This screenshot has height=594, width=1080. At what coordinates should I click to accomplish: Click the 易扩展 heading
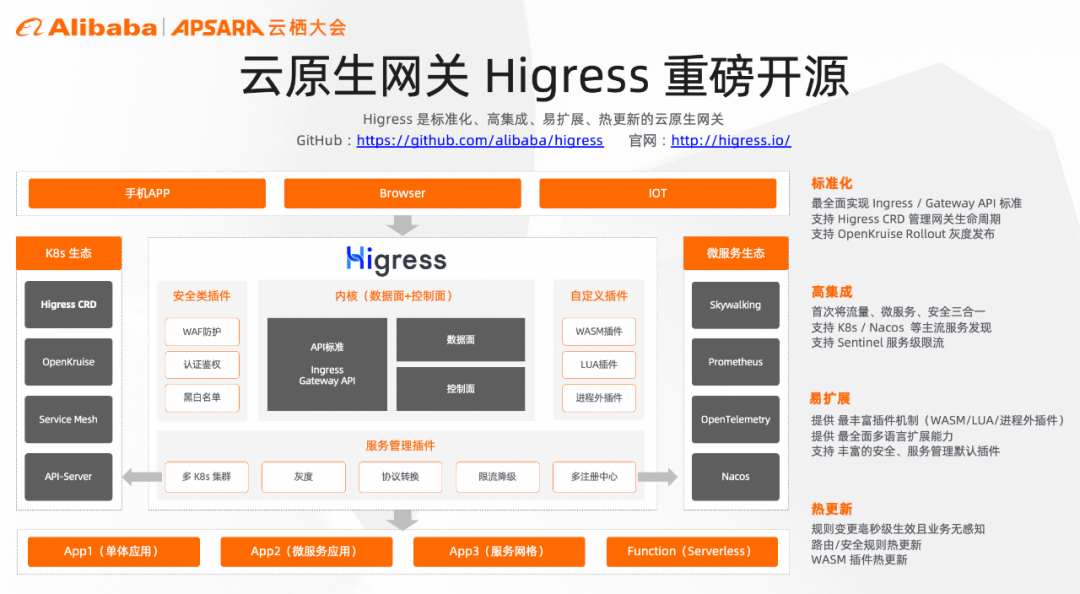(x=830, y=399)
